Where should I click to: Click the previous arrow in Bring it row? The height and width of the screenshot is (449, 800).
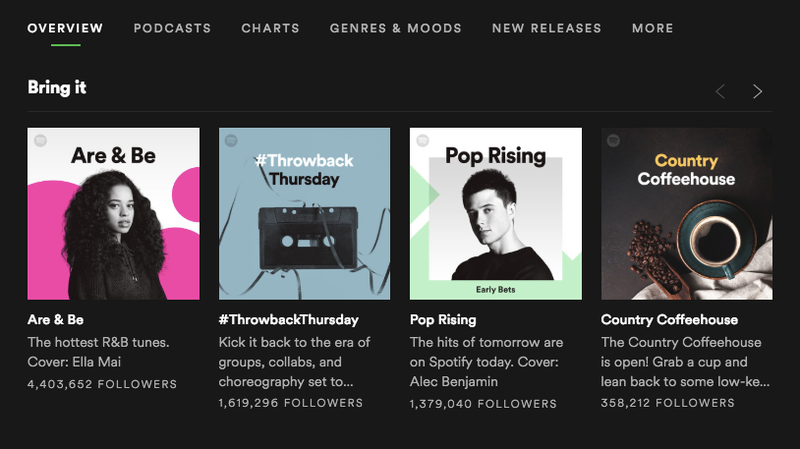click(720, 91)
